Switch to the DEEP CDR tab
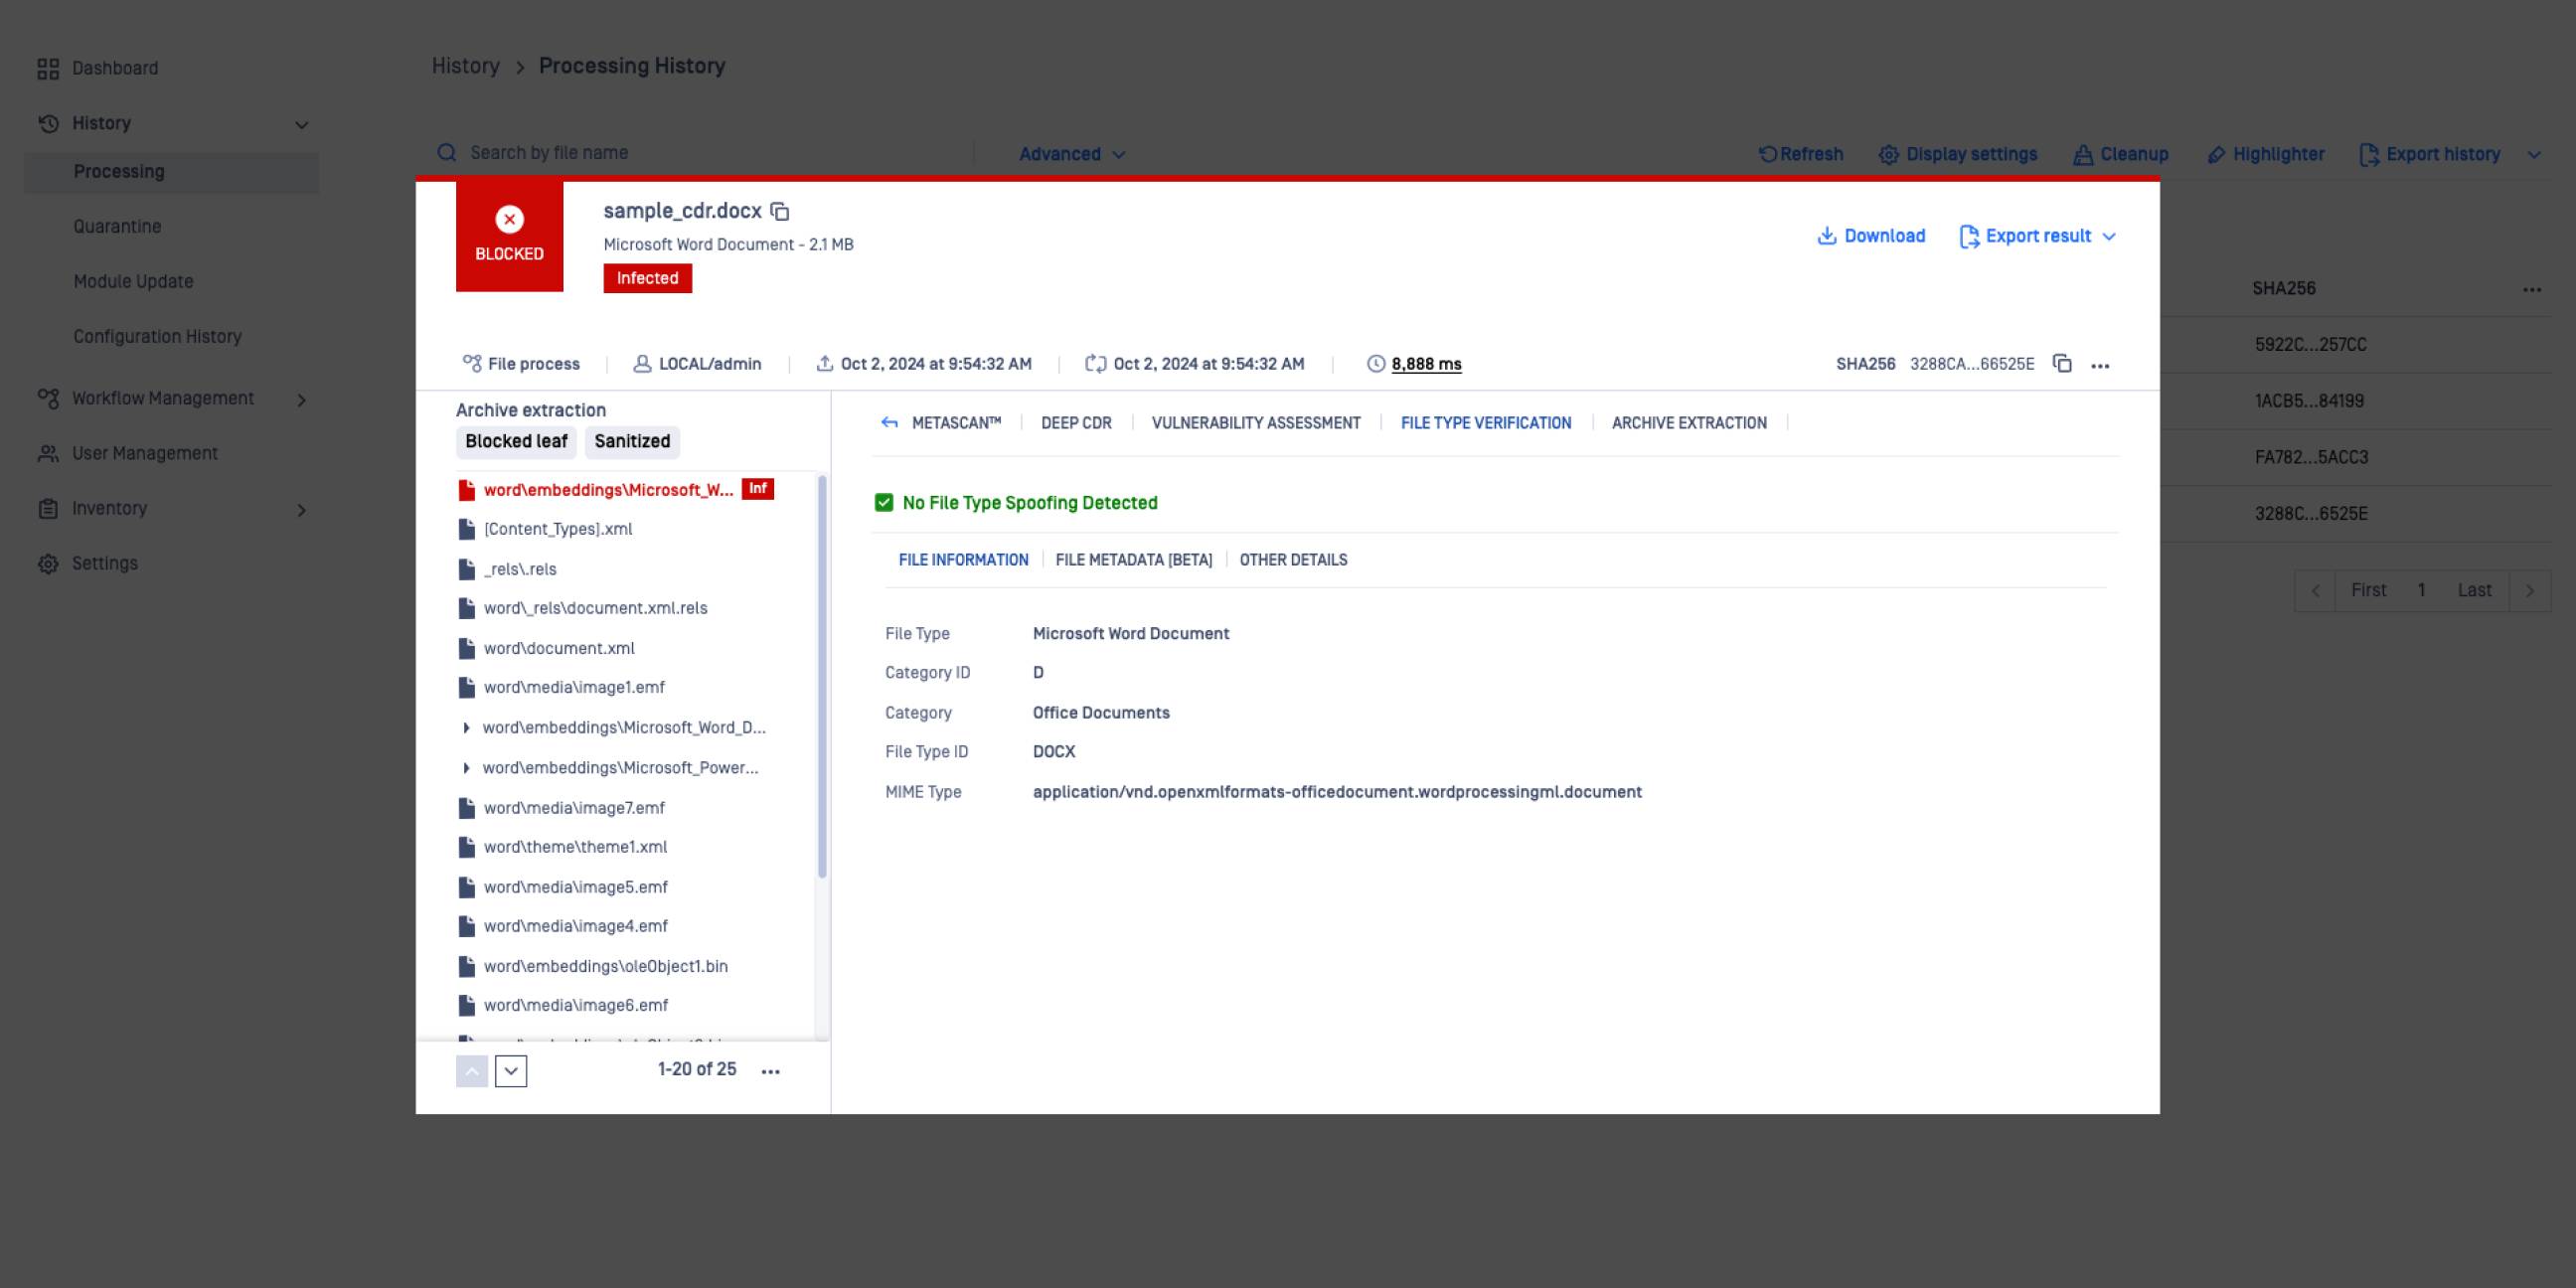The height and width of the screenshot is (1288, 2576). (1076, 423)
